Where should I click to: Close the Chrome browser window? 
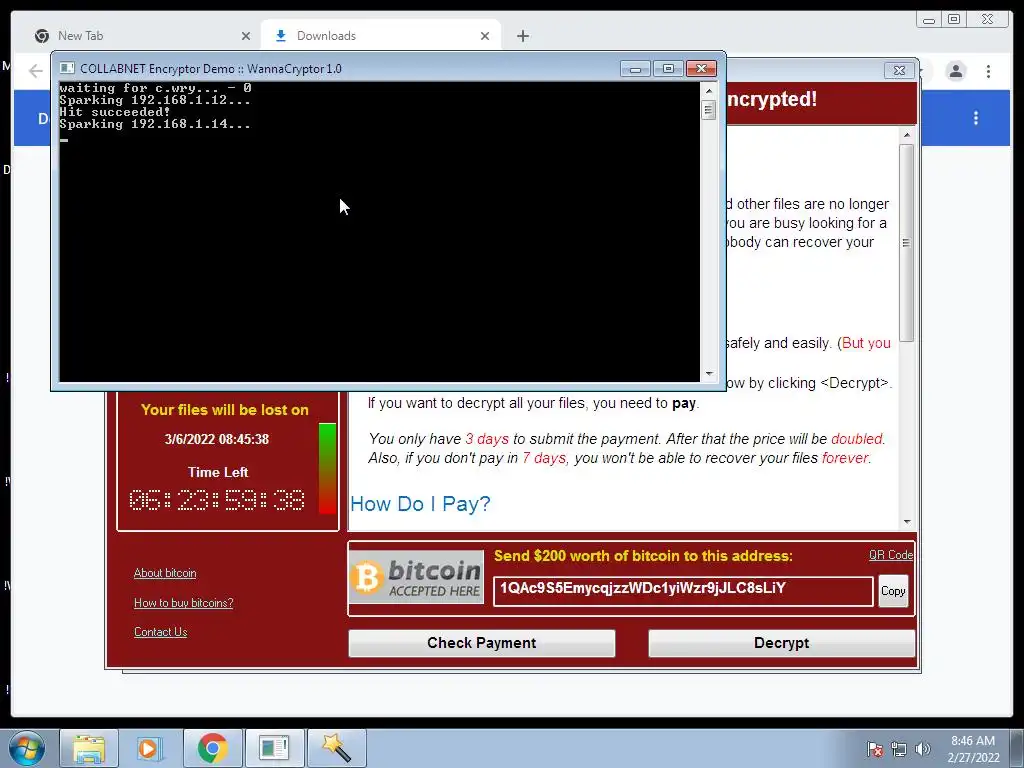click(x=987, y=20)
